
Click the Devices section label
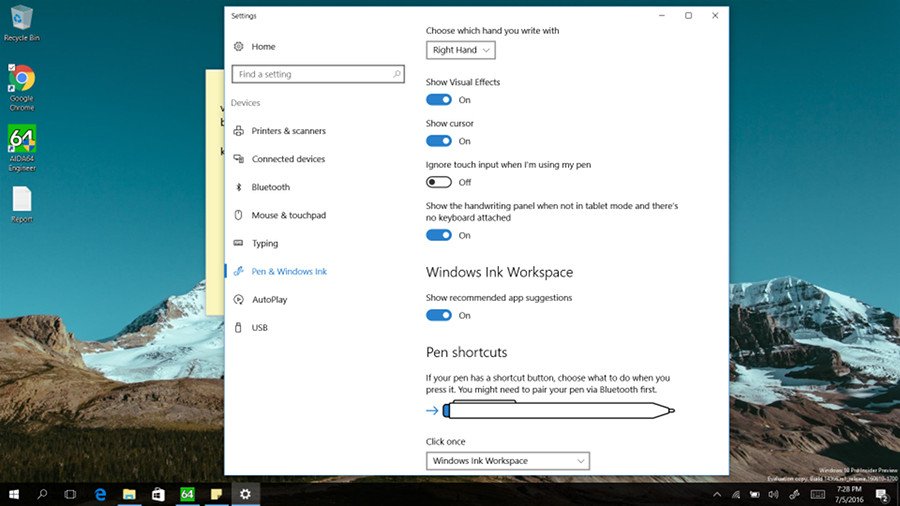245,103
